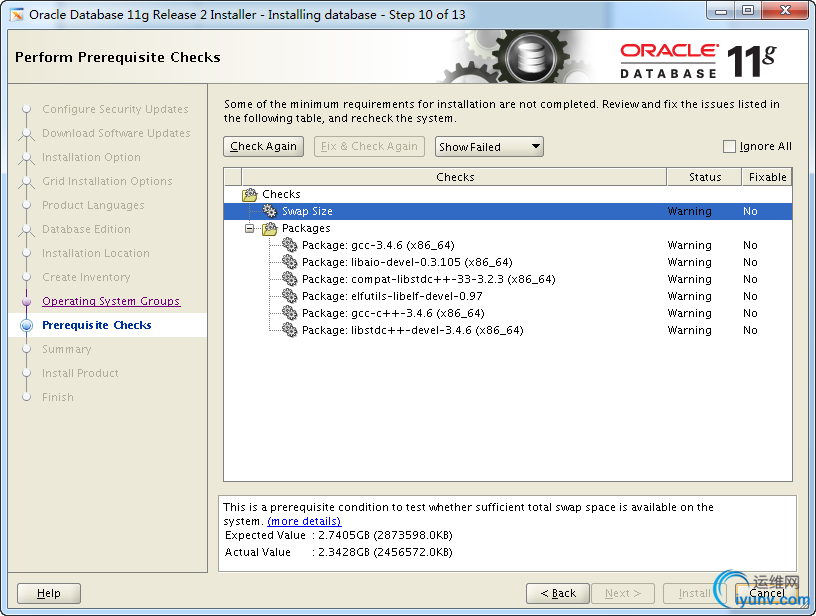Click the gear icon for libstdc++-devel package
816x616 pixels.
tap(289, 330)
